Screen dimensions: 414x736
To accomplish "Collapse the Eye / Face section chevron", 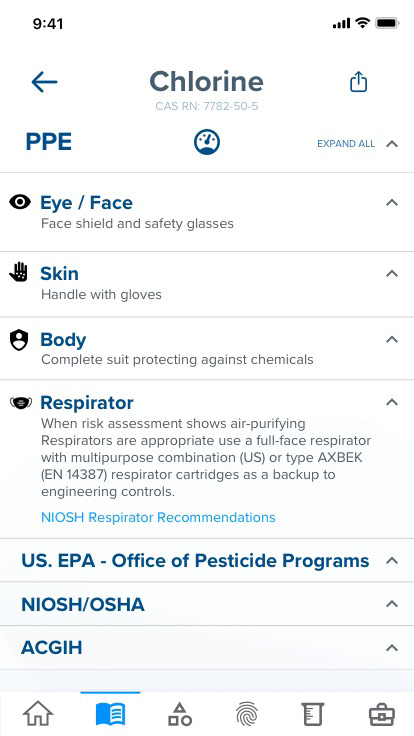I will point(392,202).
